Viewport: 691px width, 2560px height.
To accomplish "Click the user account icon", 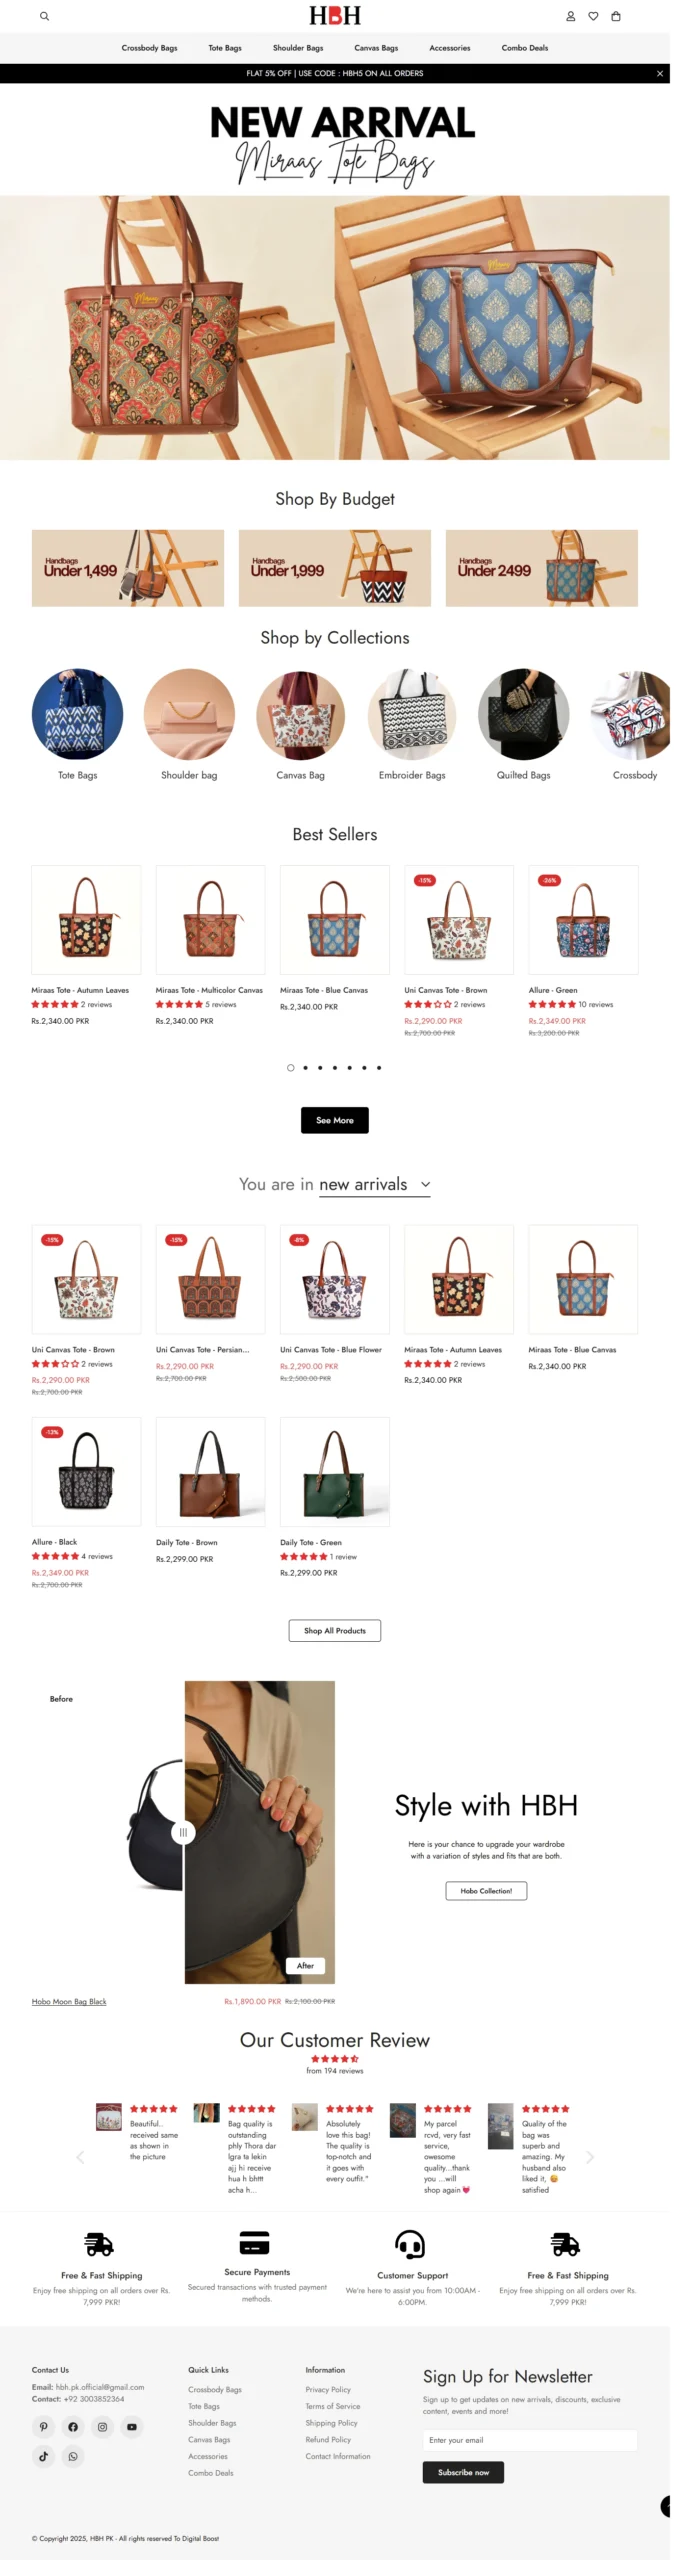I will [571, 16].
